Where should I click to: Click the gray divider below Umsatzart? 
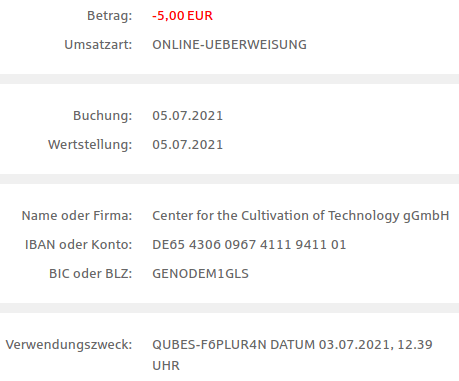pos(229,79)
